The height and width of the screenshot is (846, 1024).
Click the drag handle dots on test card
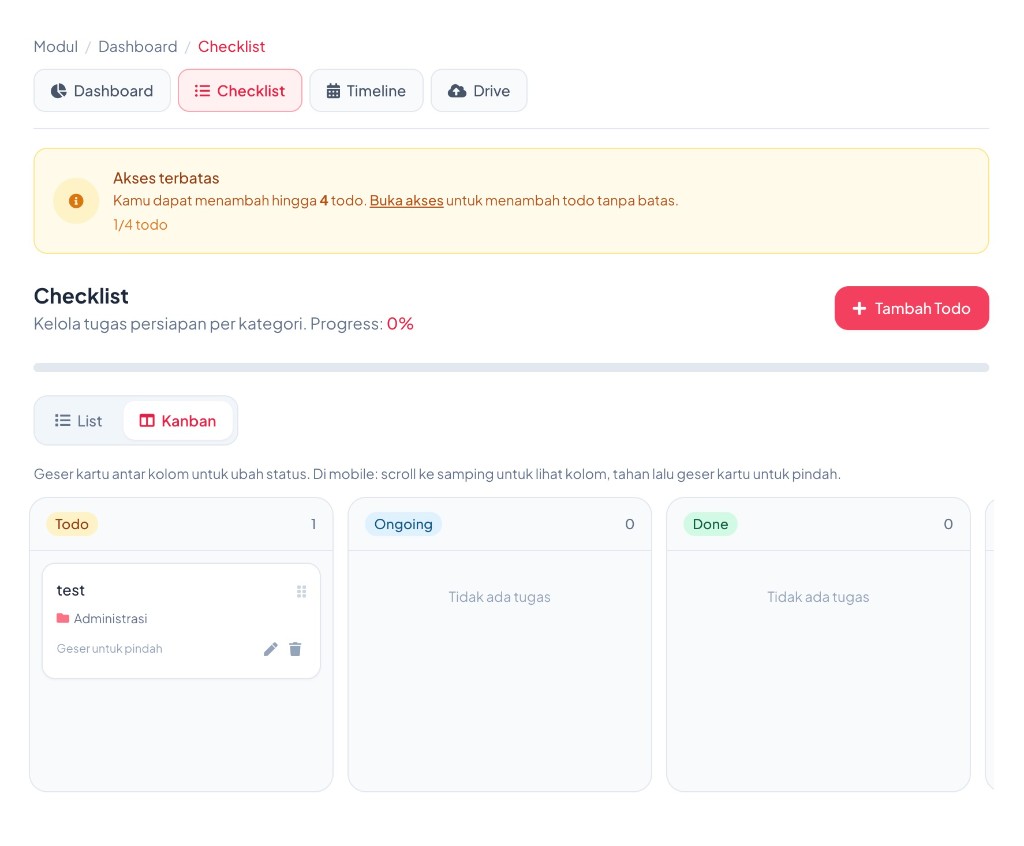click(301, 591)
